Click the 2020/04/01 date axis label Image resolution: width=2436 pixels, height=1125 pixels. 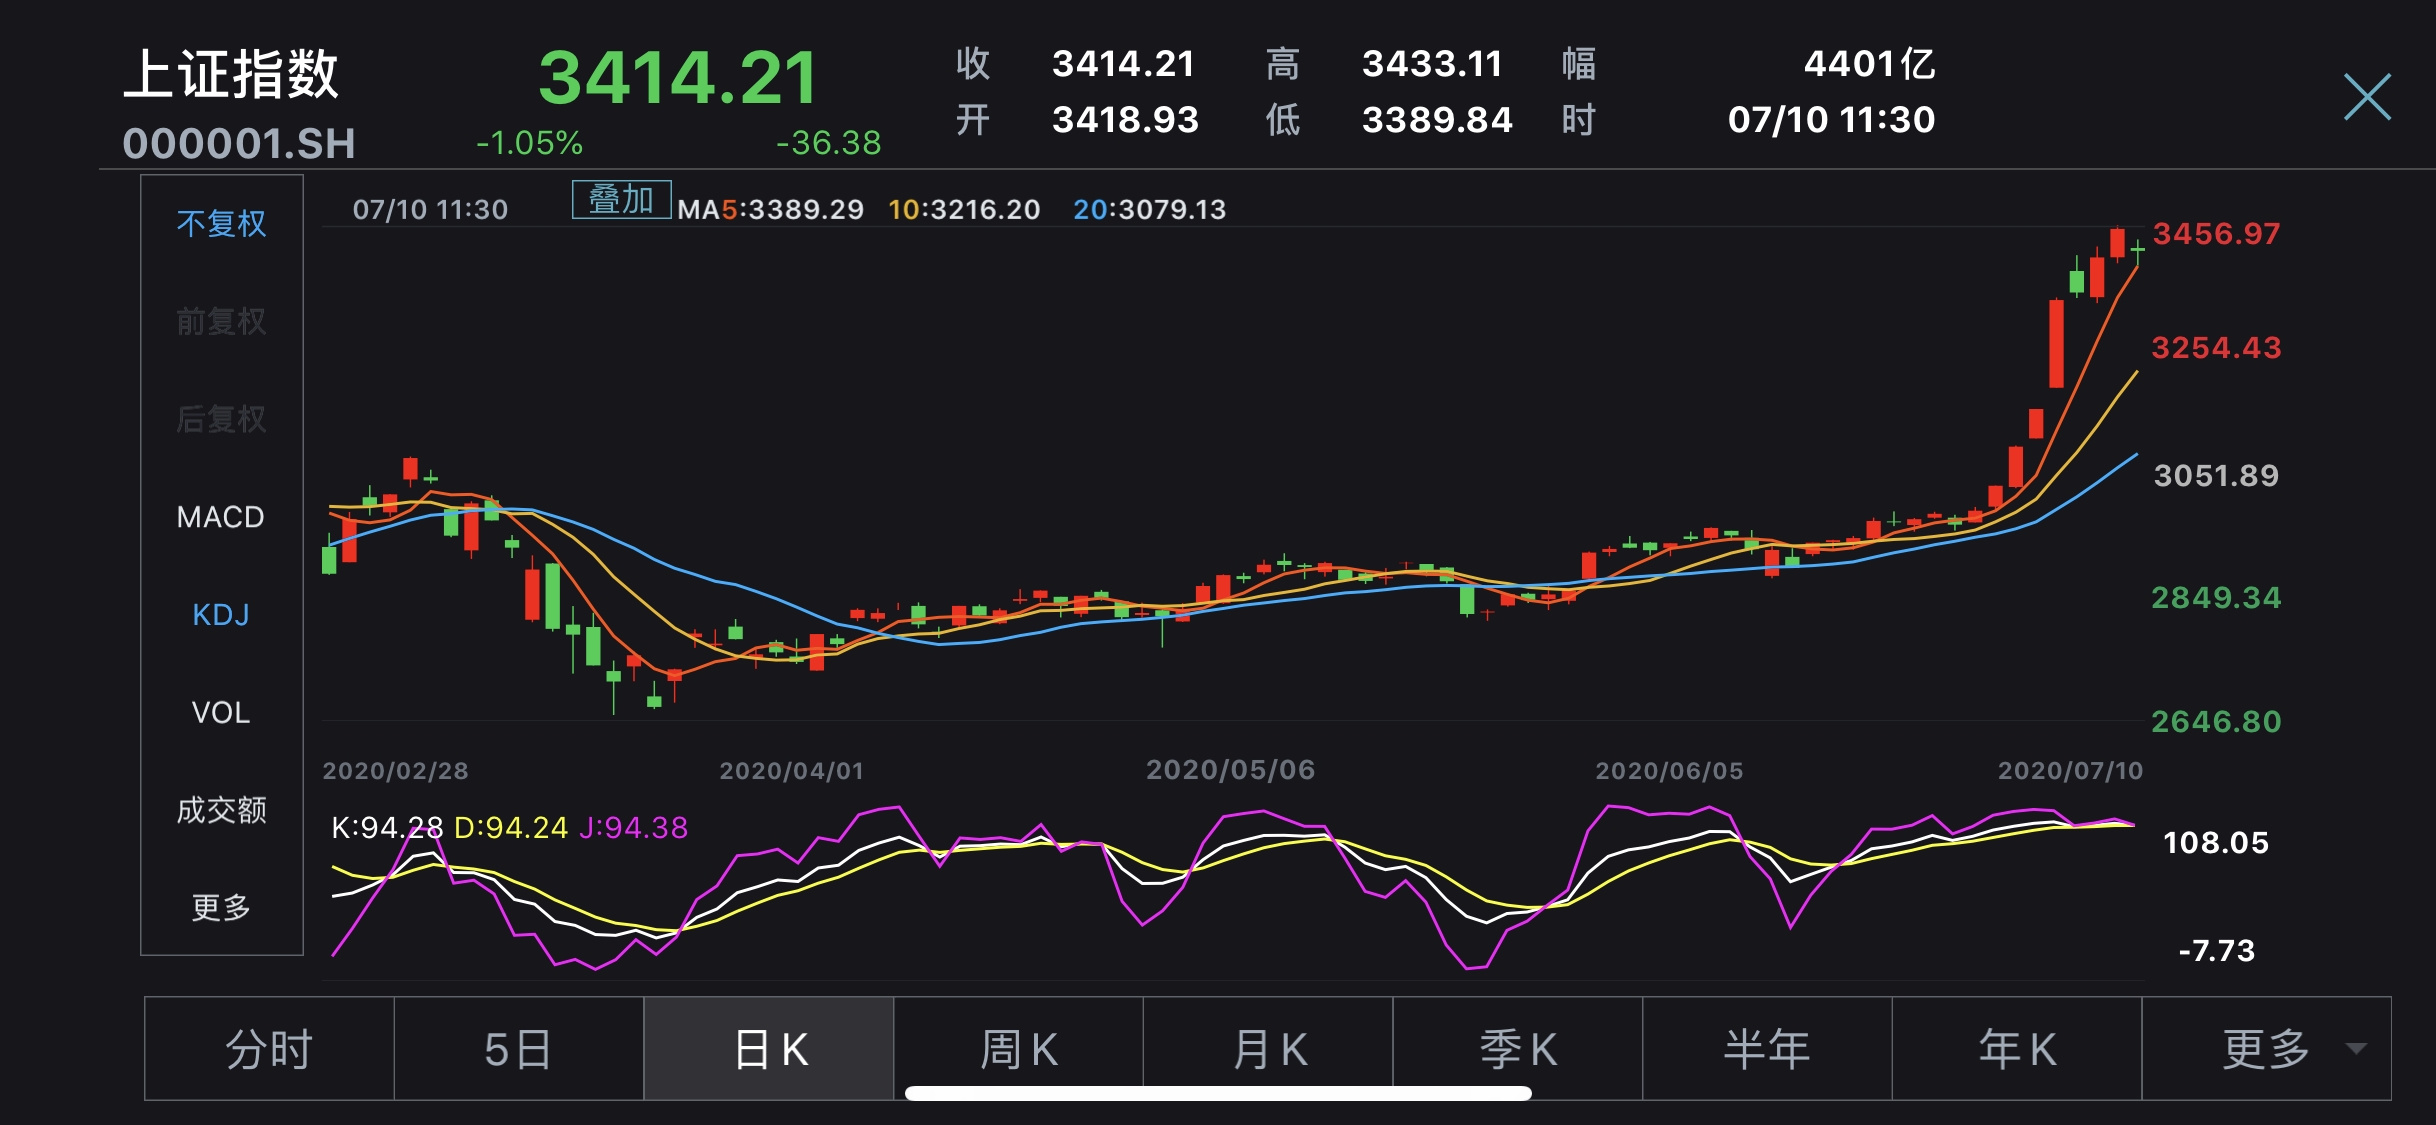pyautogui.click(x=791, y=771)
